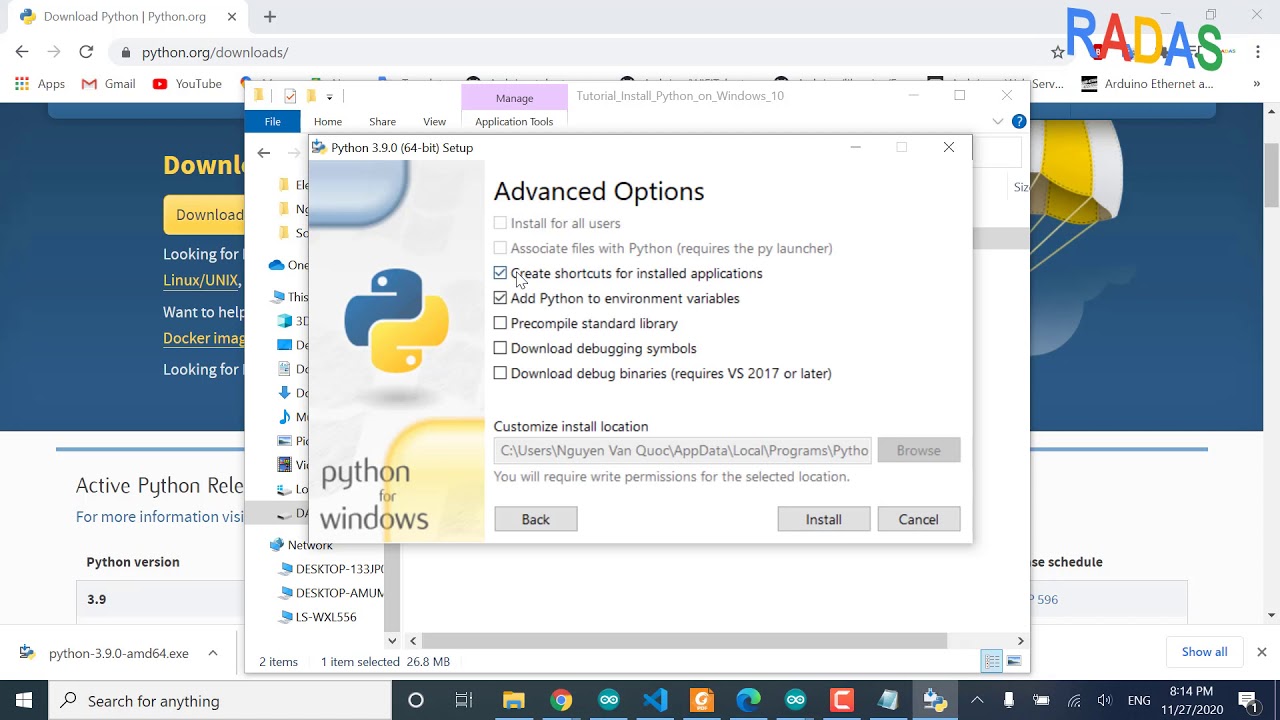Open Camtasia from the taskbar
The image size is (1280, 720).
pos(842,700)
